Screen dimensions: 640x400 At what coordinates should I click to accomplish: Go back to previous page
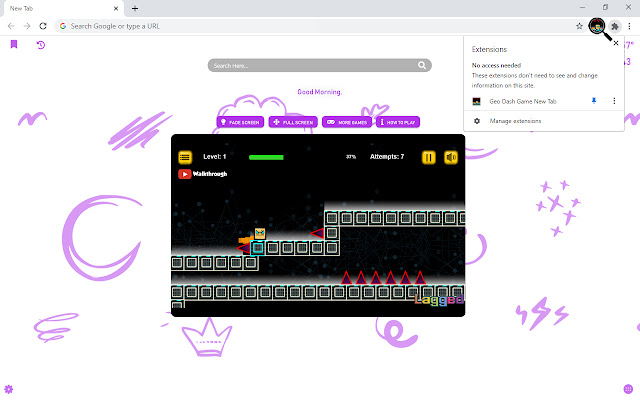[x=11, y=26]
